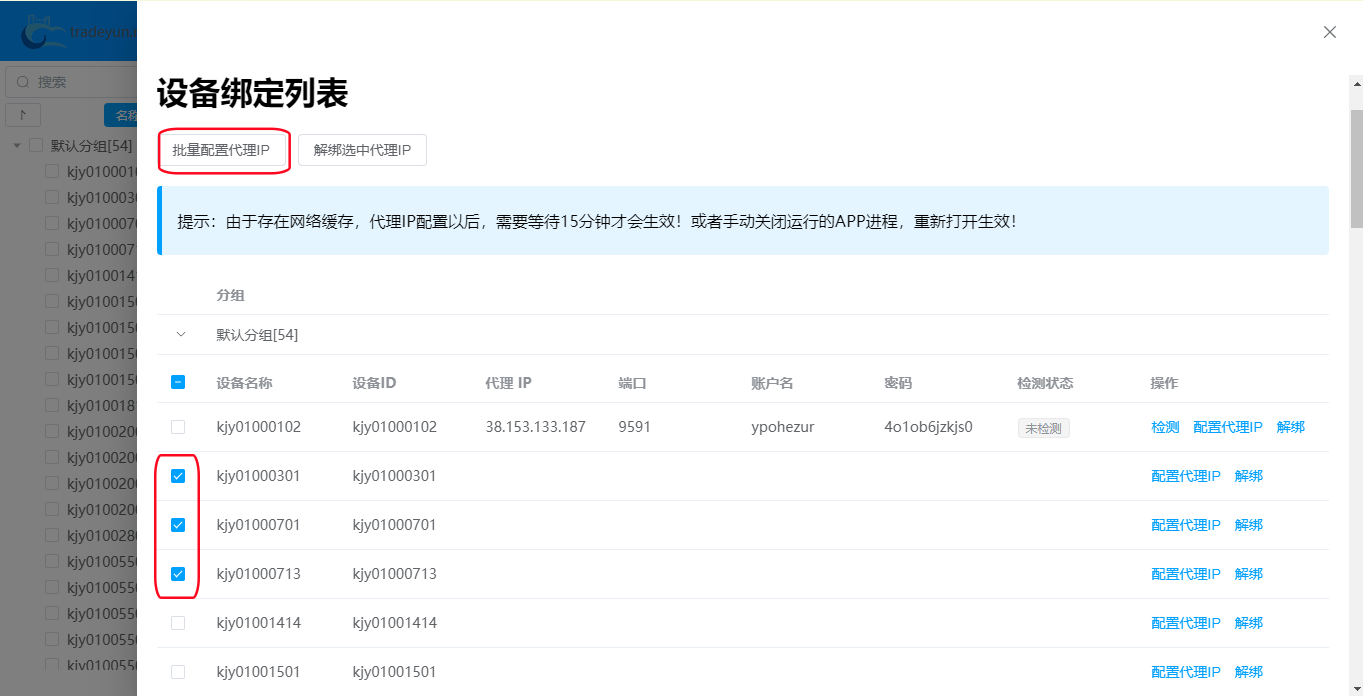The width and height of the screenshot is (1363, 696).
Task: Click the 解绑选中代理IP button
Action: (362, 150)
